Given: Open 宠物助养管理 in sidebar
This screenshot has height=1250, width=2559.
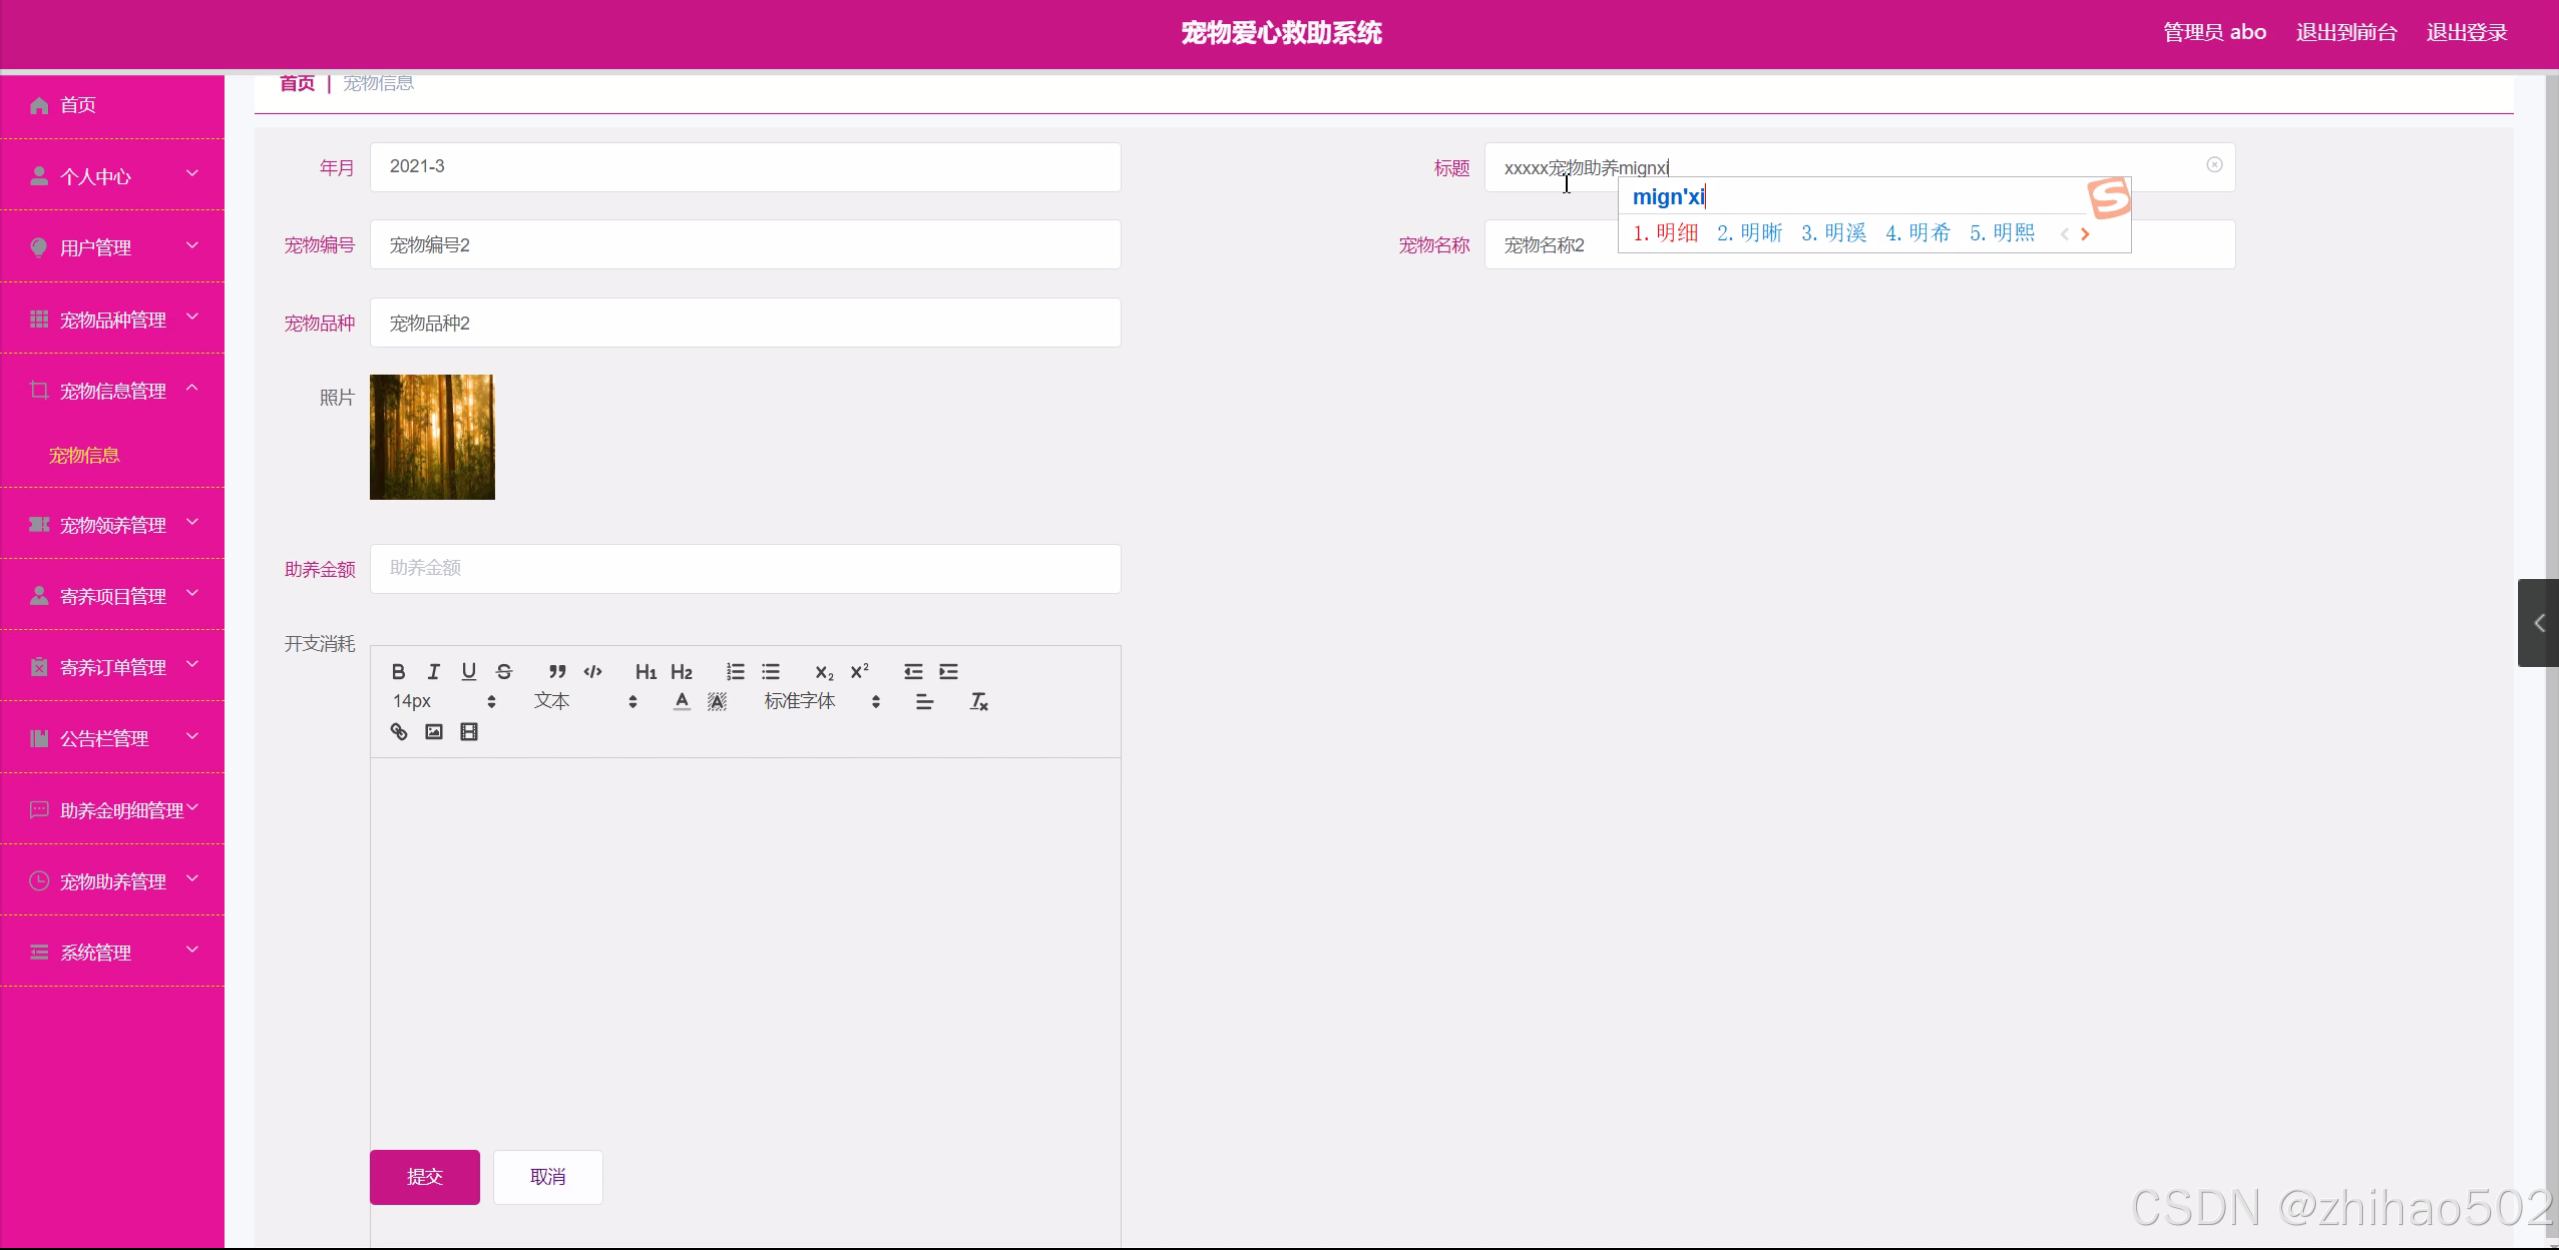Looking at the screenshot, I should 112,881.
